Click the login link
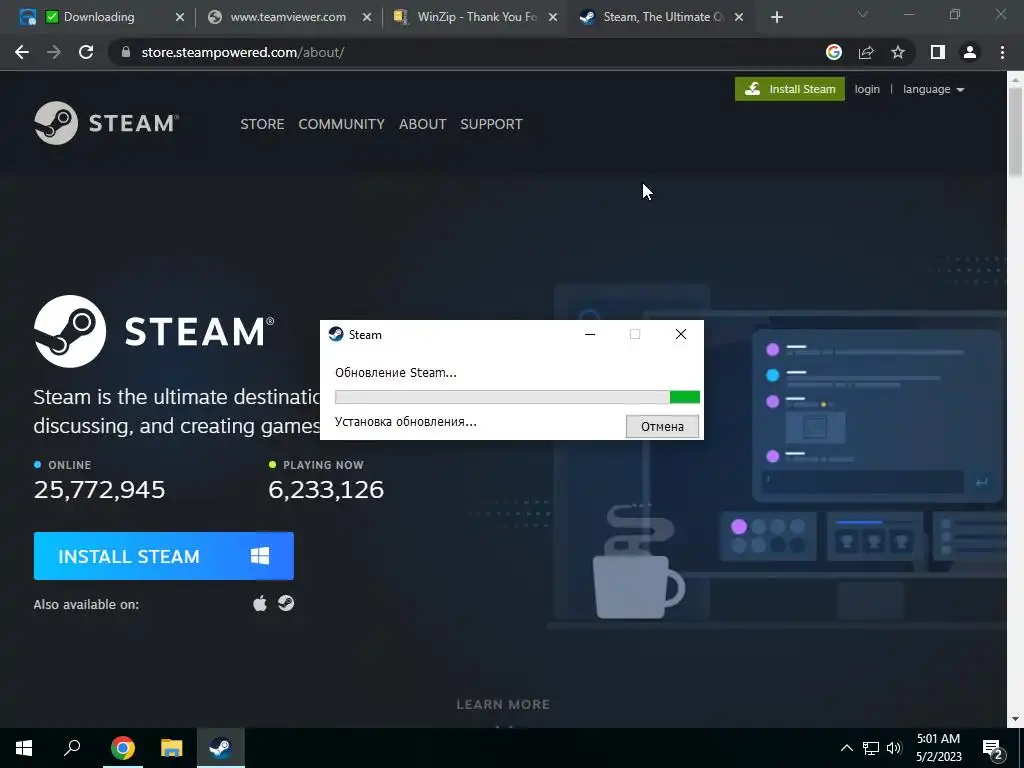The image size is (1024, 768). point(867,89)
